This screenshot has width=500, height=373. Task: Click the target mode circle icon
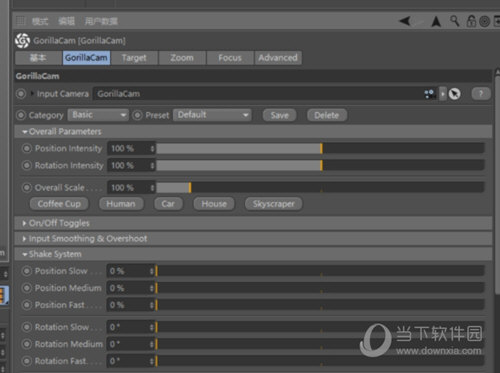point(484,22)
